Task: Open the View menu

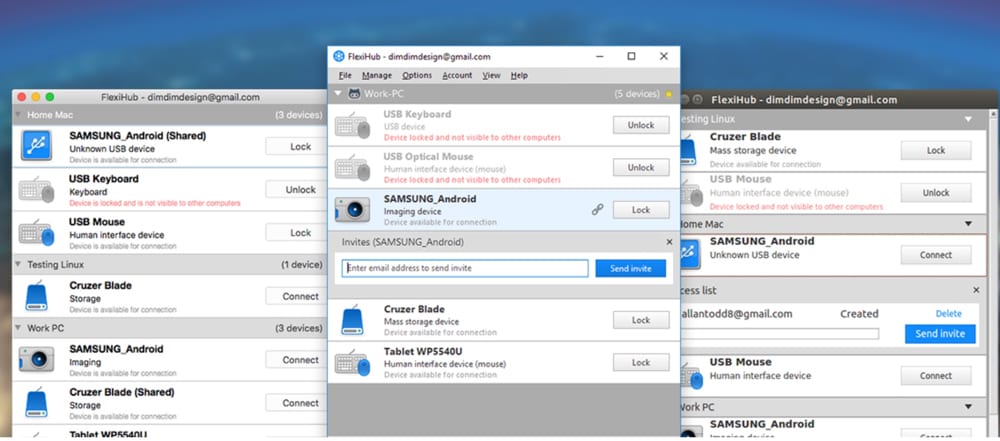Action: click(491, 75)
